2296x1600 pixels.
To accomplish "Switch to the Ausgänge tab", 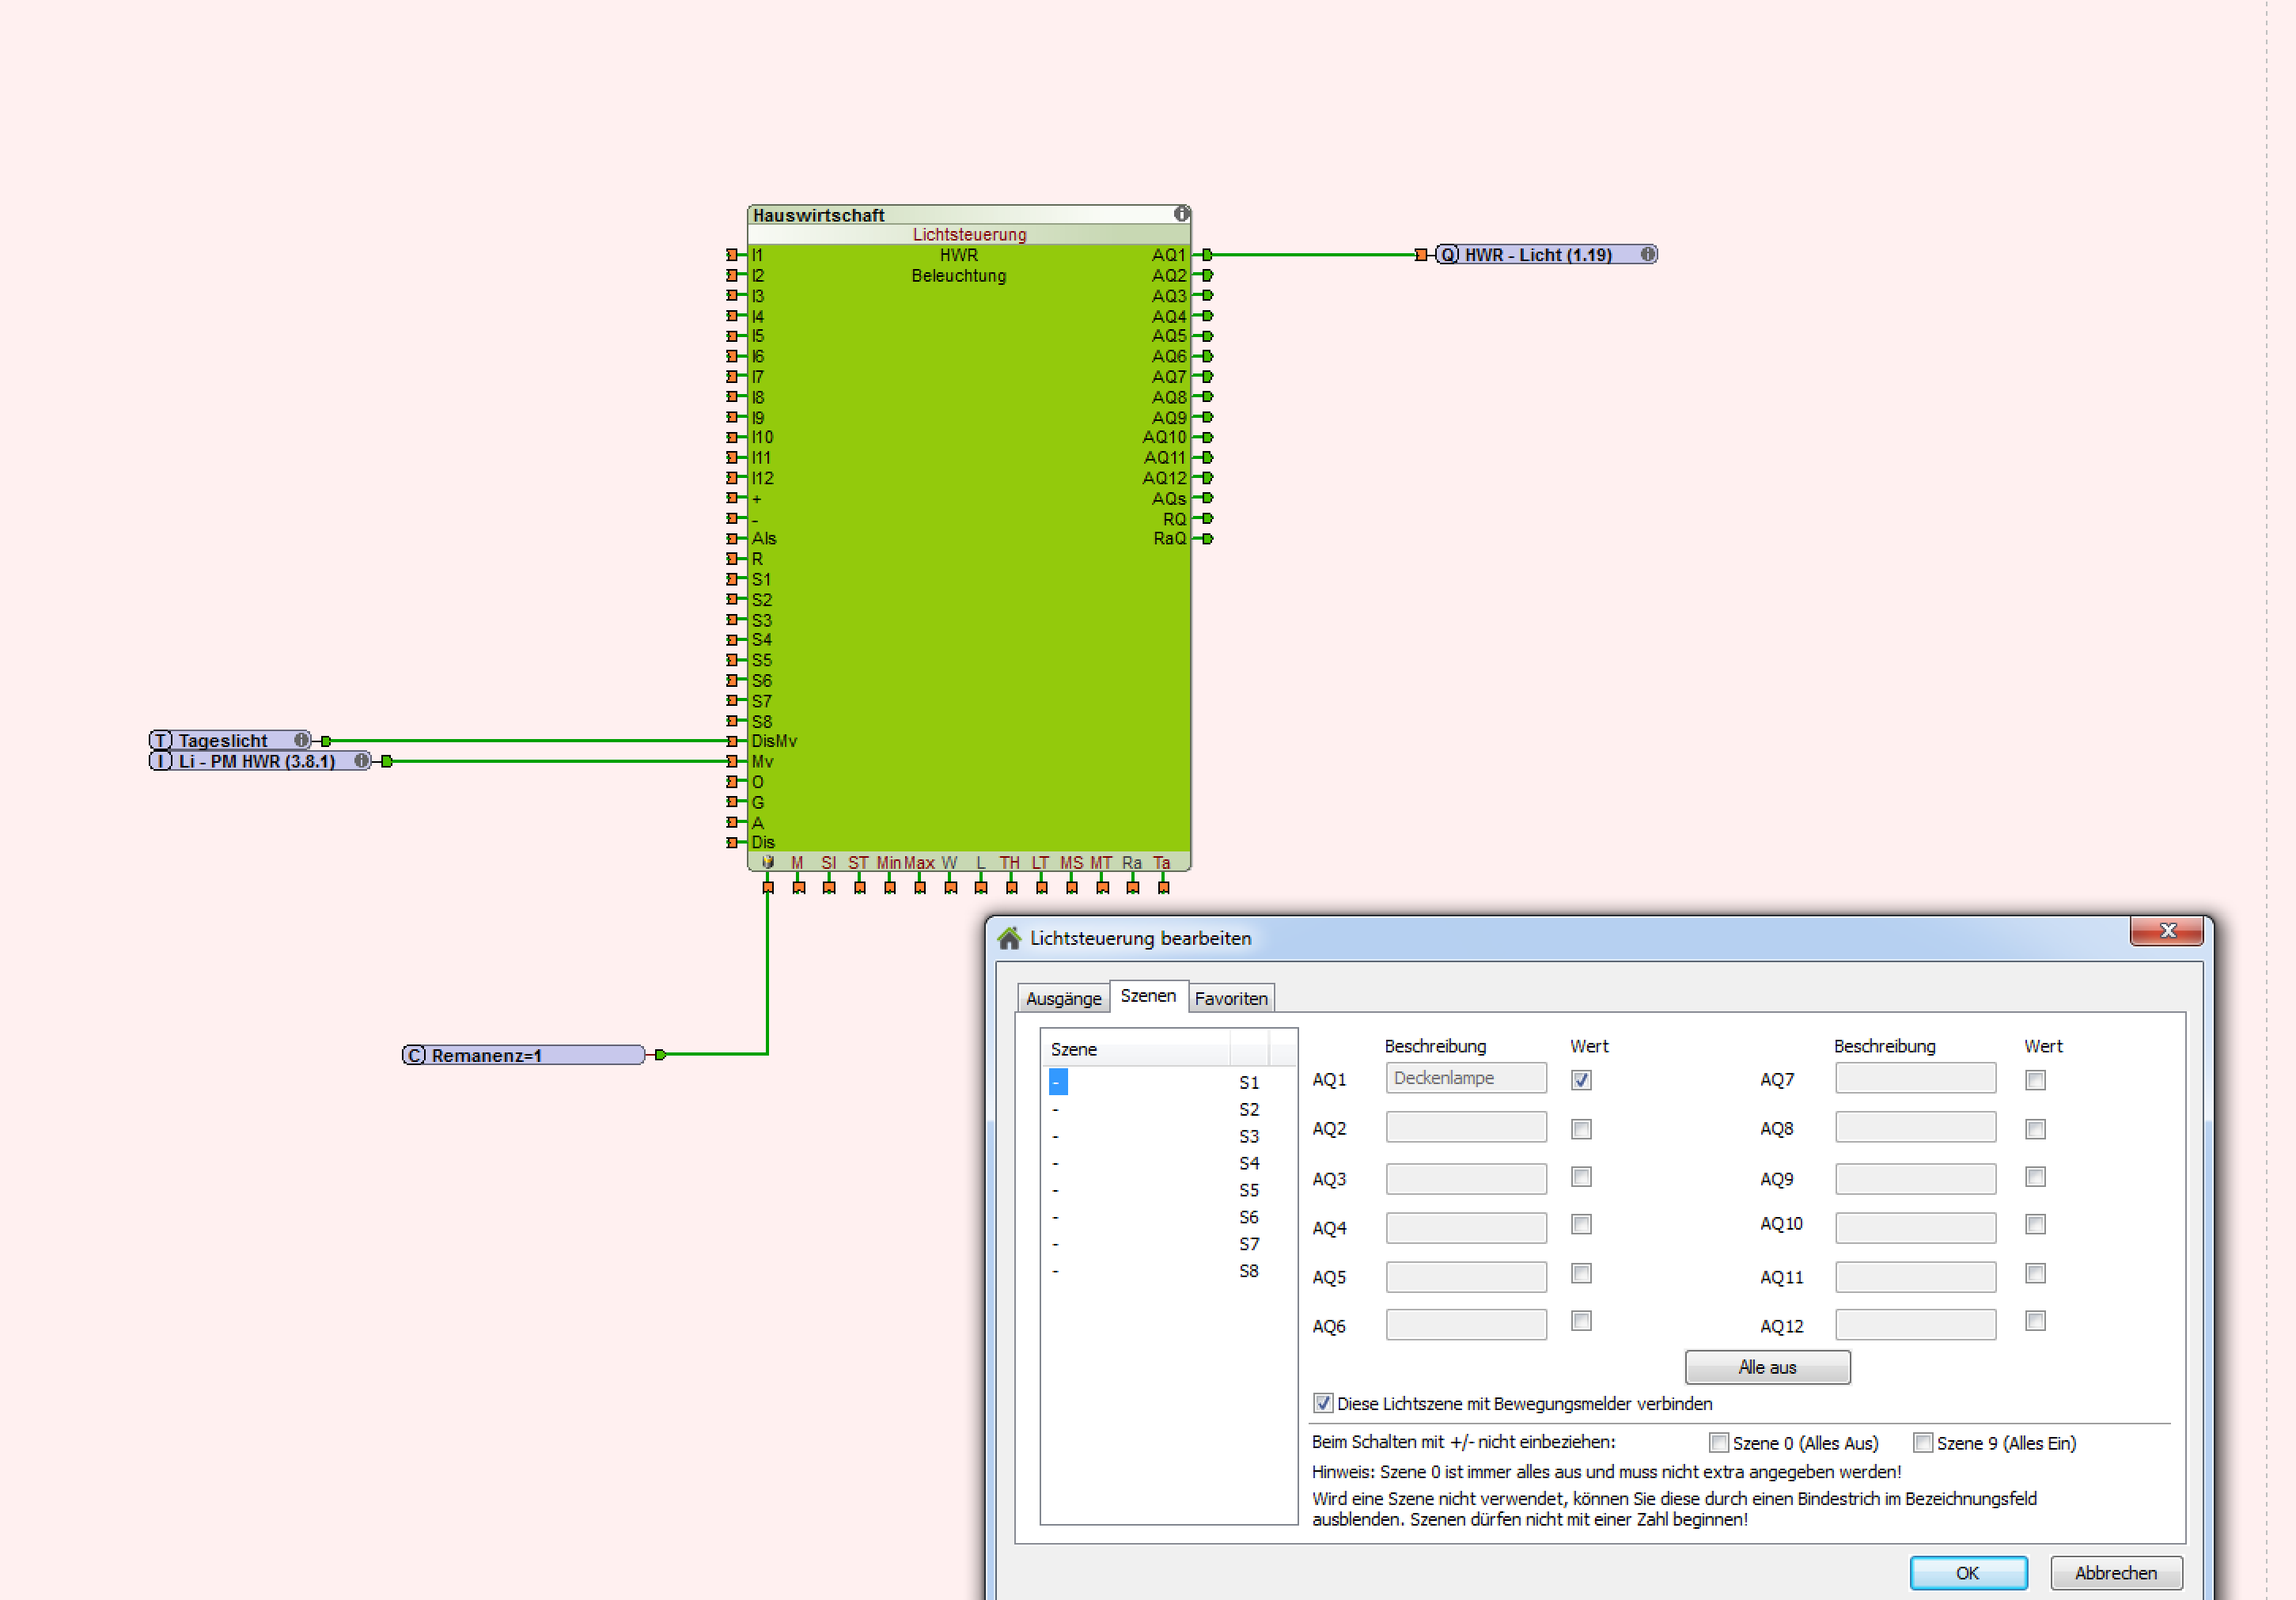I will [x=1063, y=998].
